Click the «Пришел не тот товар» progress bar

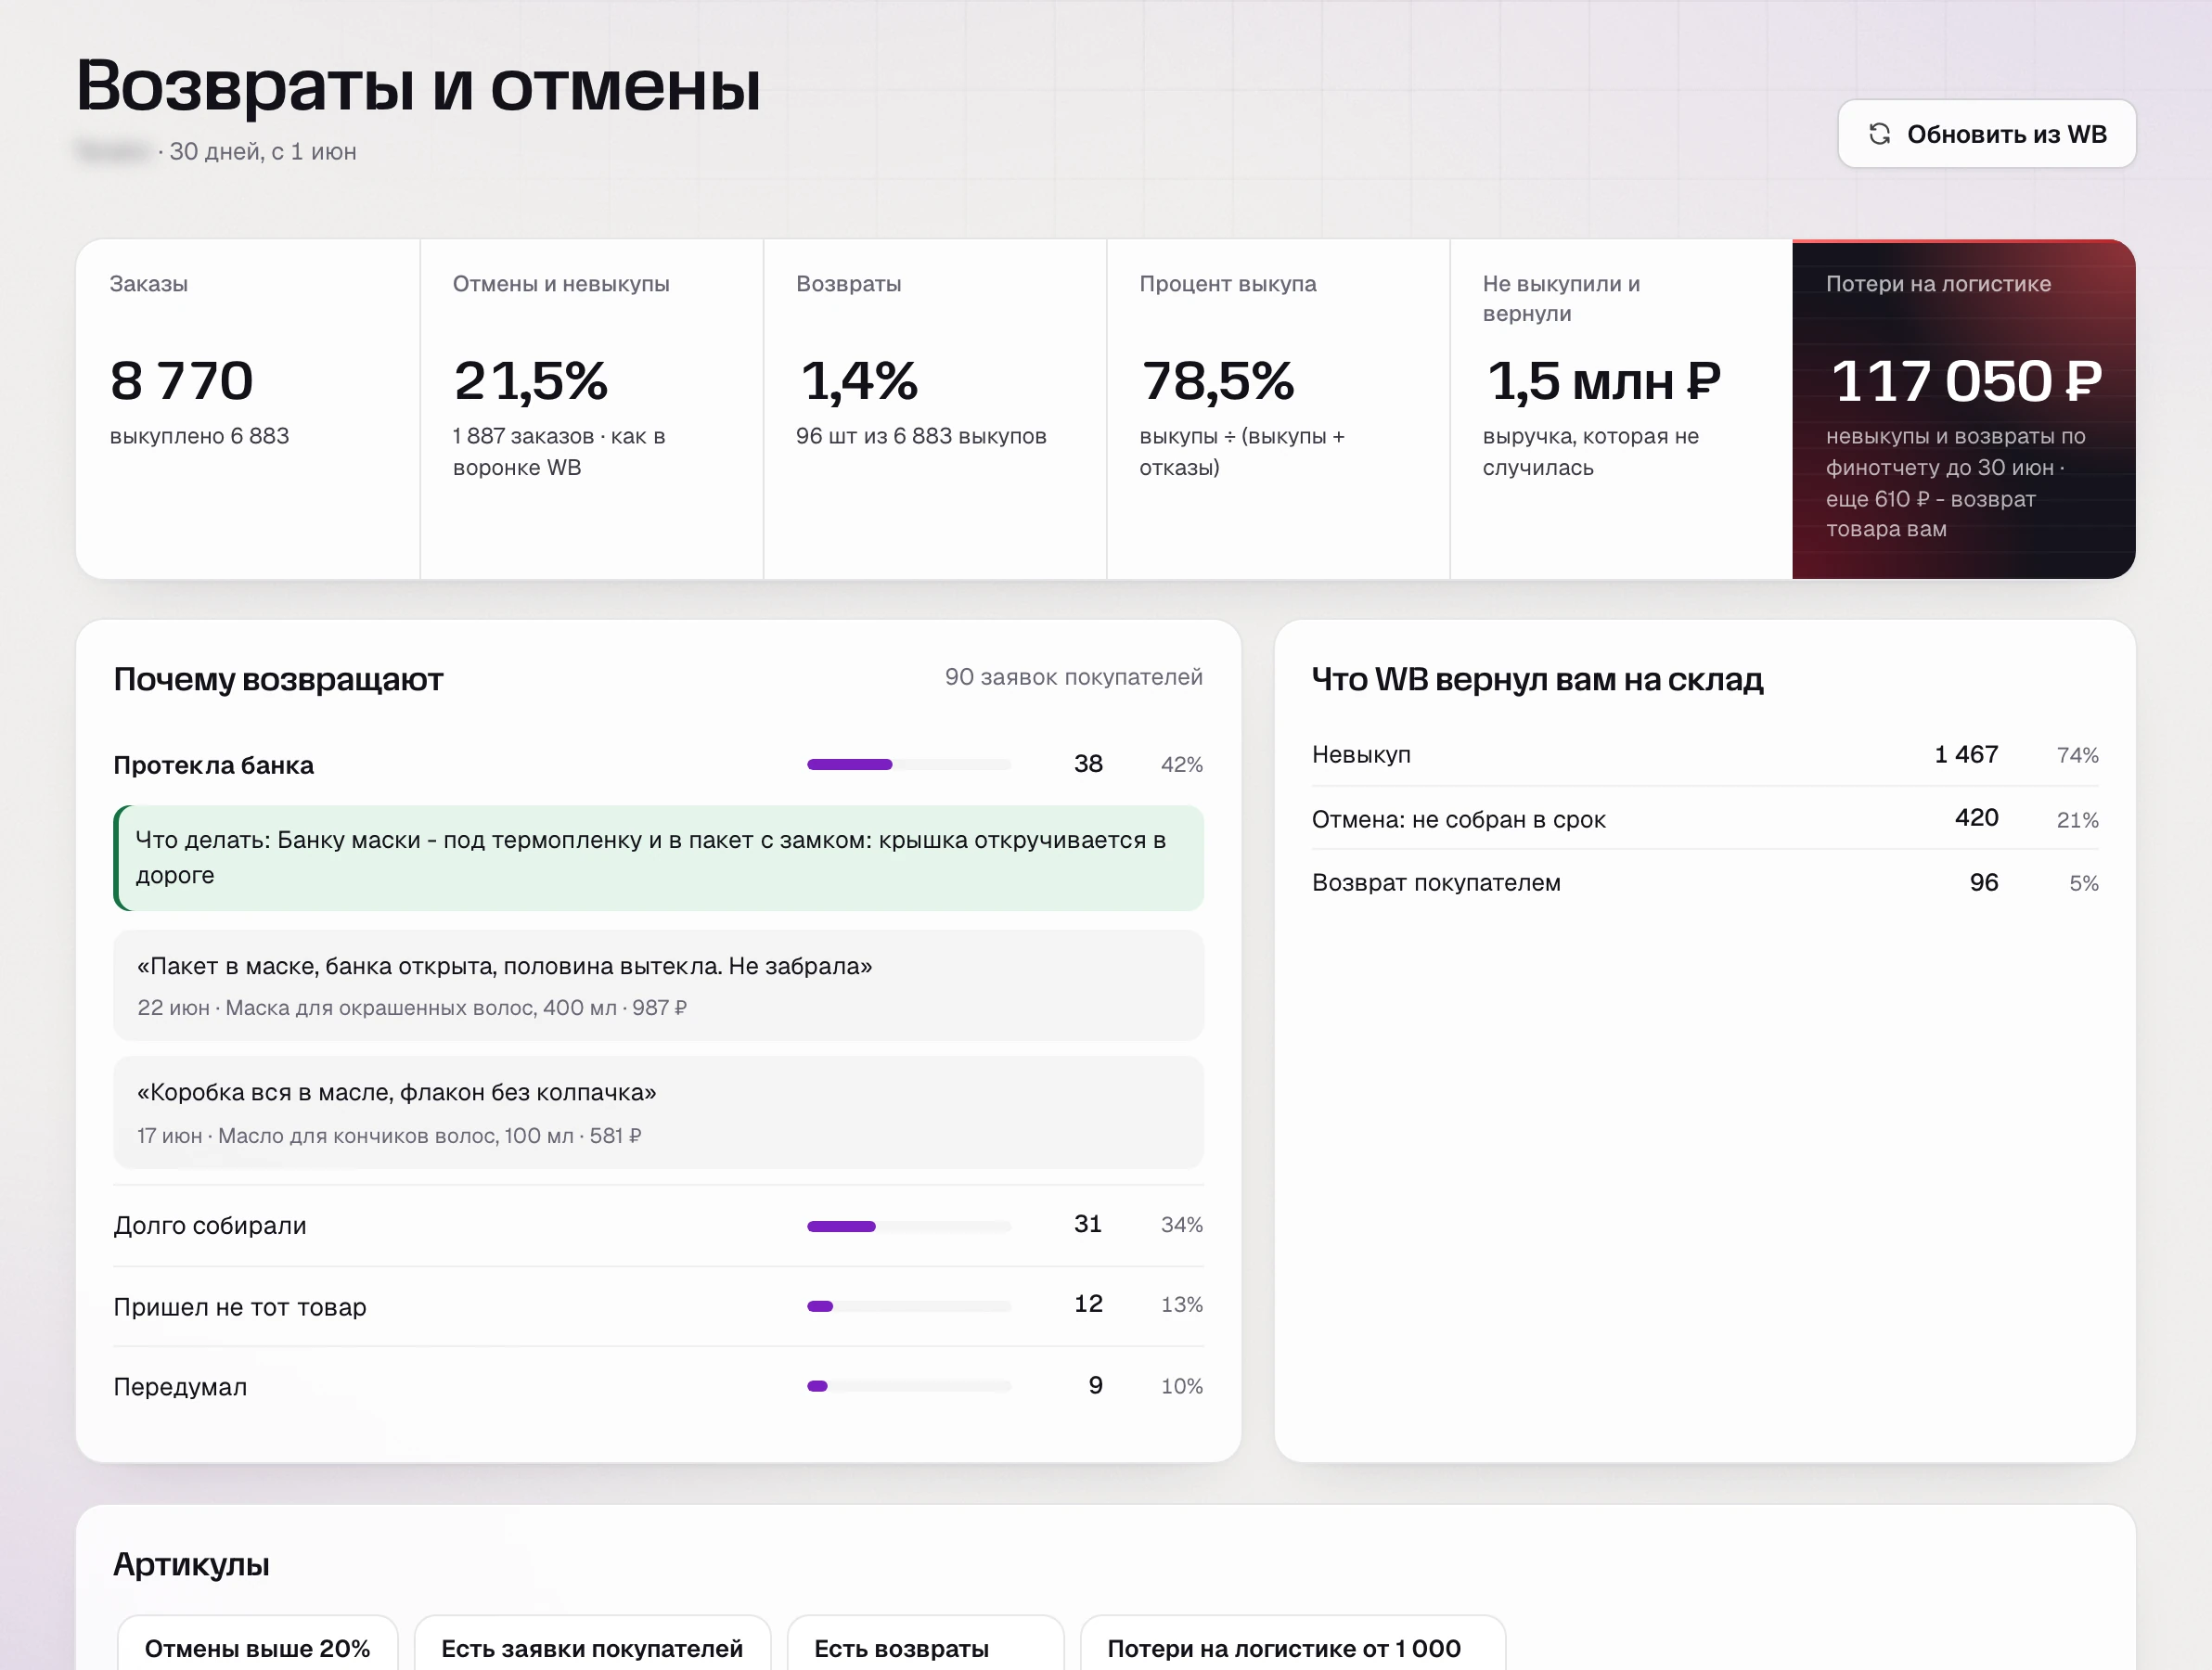(x=909, y=1306)
